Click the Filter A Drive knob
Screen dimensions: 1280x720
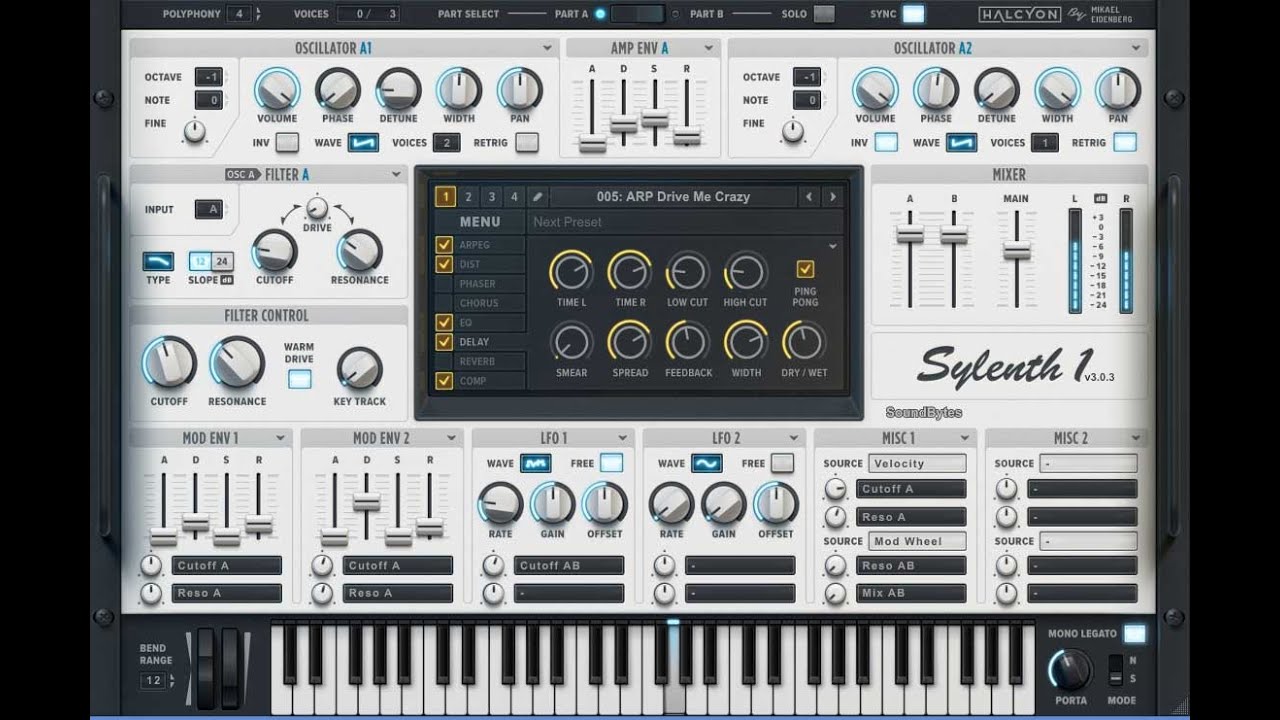coord(317,208)
